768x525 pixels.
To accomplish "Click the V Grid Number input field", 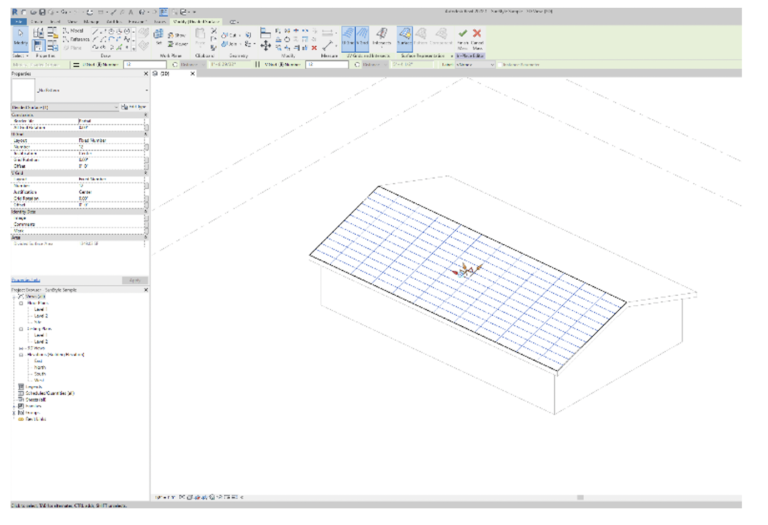I will (x=327, y=65).
